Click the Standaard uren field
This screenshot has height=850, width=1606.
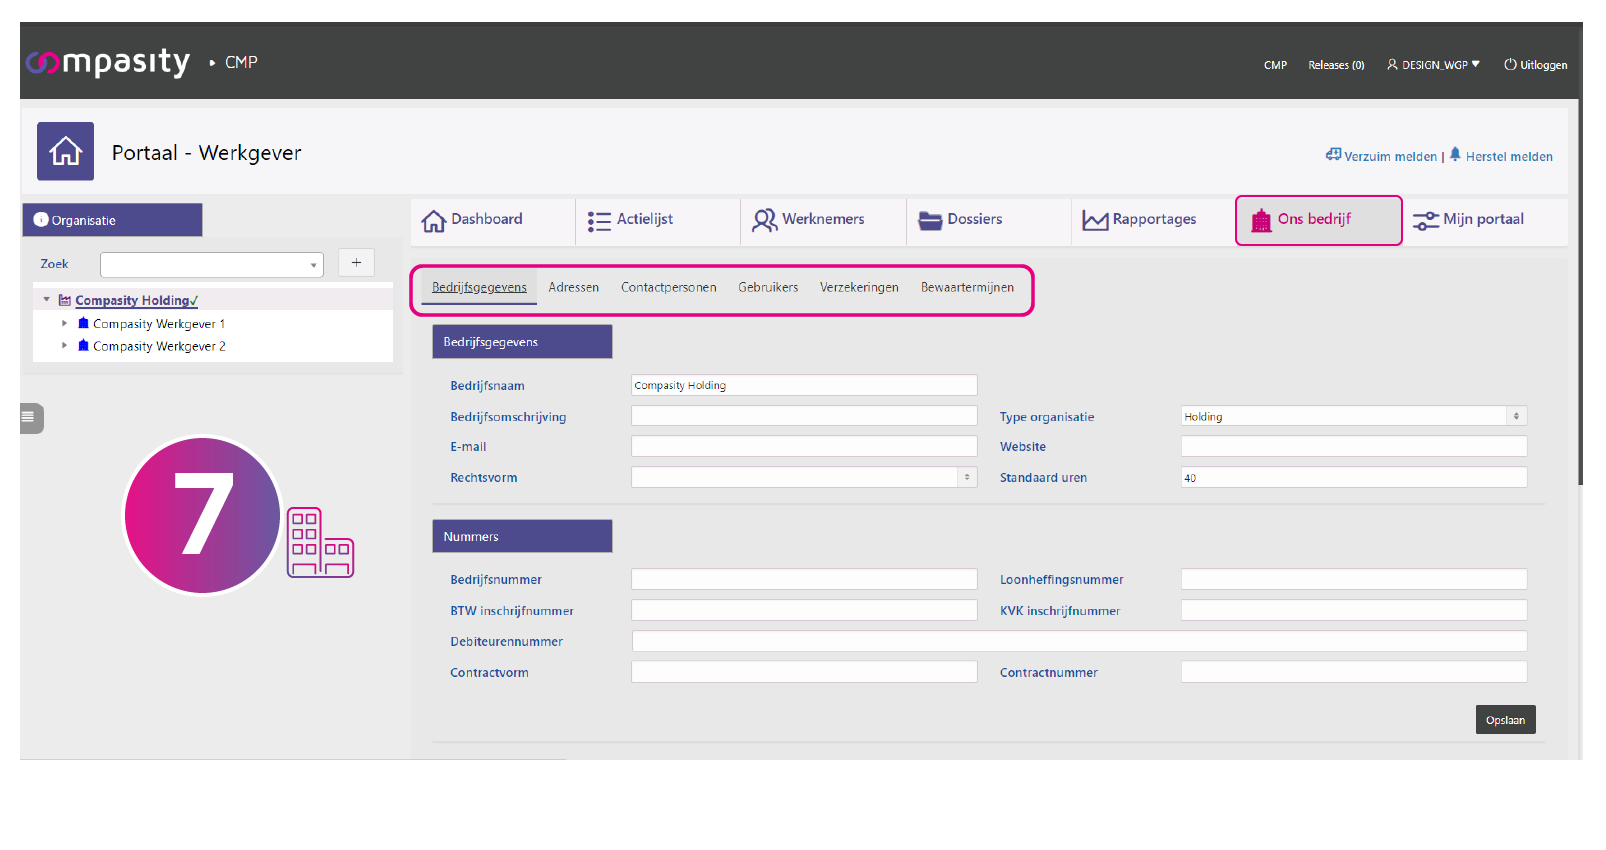click(x=1354, y=477)
